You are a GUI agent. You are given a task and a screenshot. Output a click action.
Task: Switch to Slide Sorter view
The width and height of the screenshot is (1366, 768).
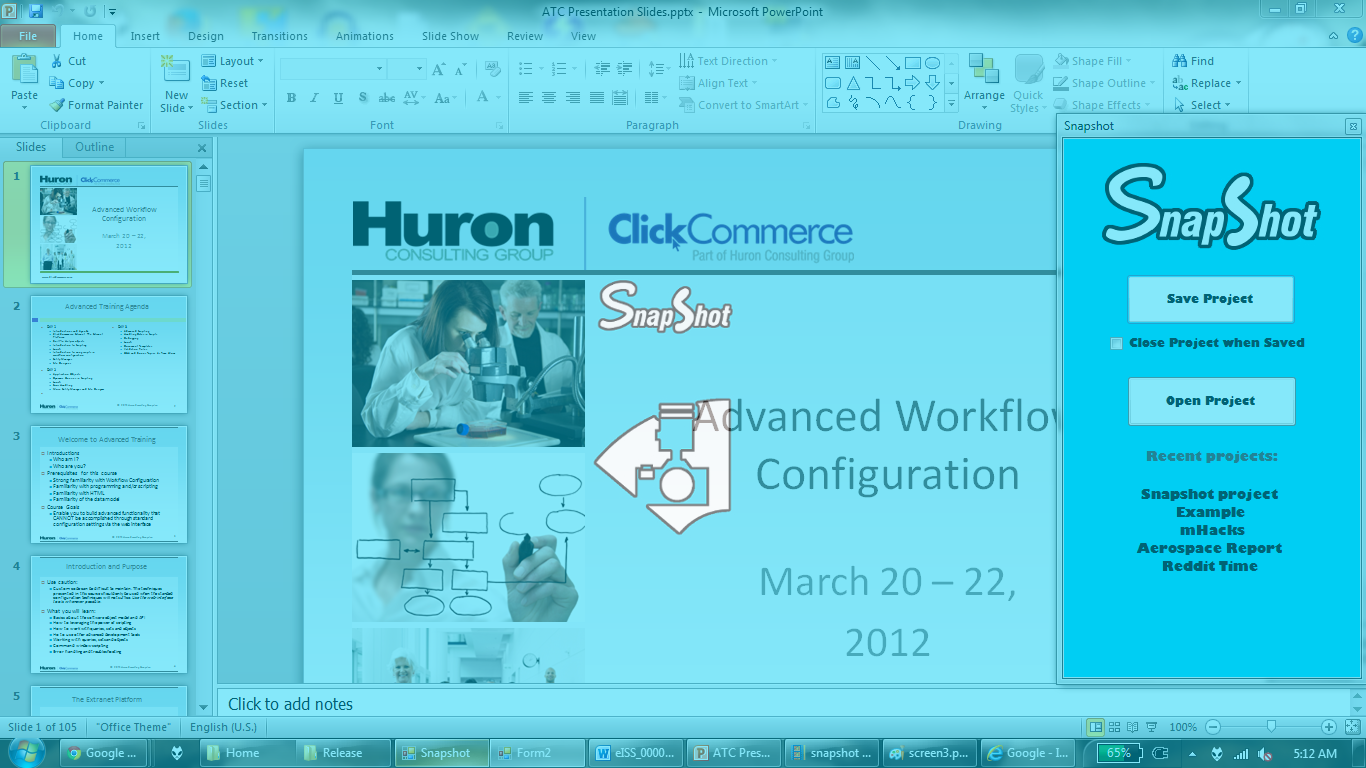pyautogui.click(x=1115, y=727)
